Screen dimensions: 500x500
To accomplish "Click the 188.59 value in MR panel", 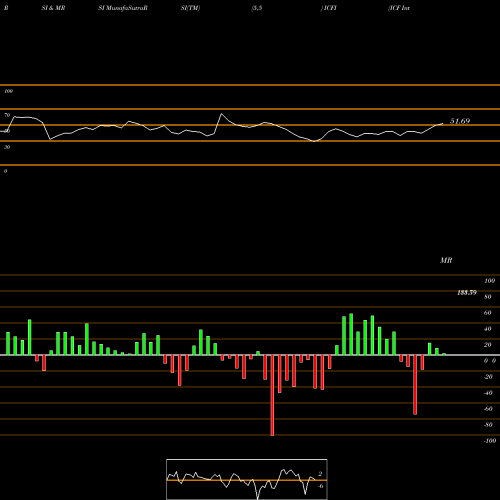I will [467, 293].
